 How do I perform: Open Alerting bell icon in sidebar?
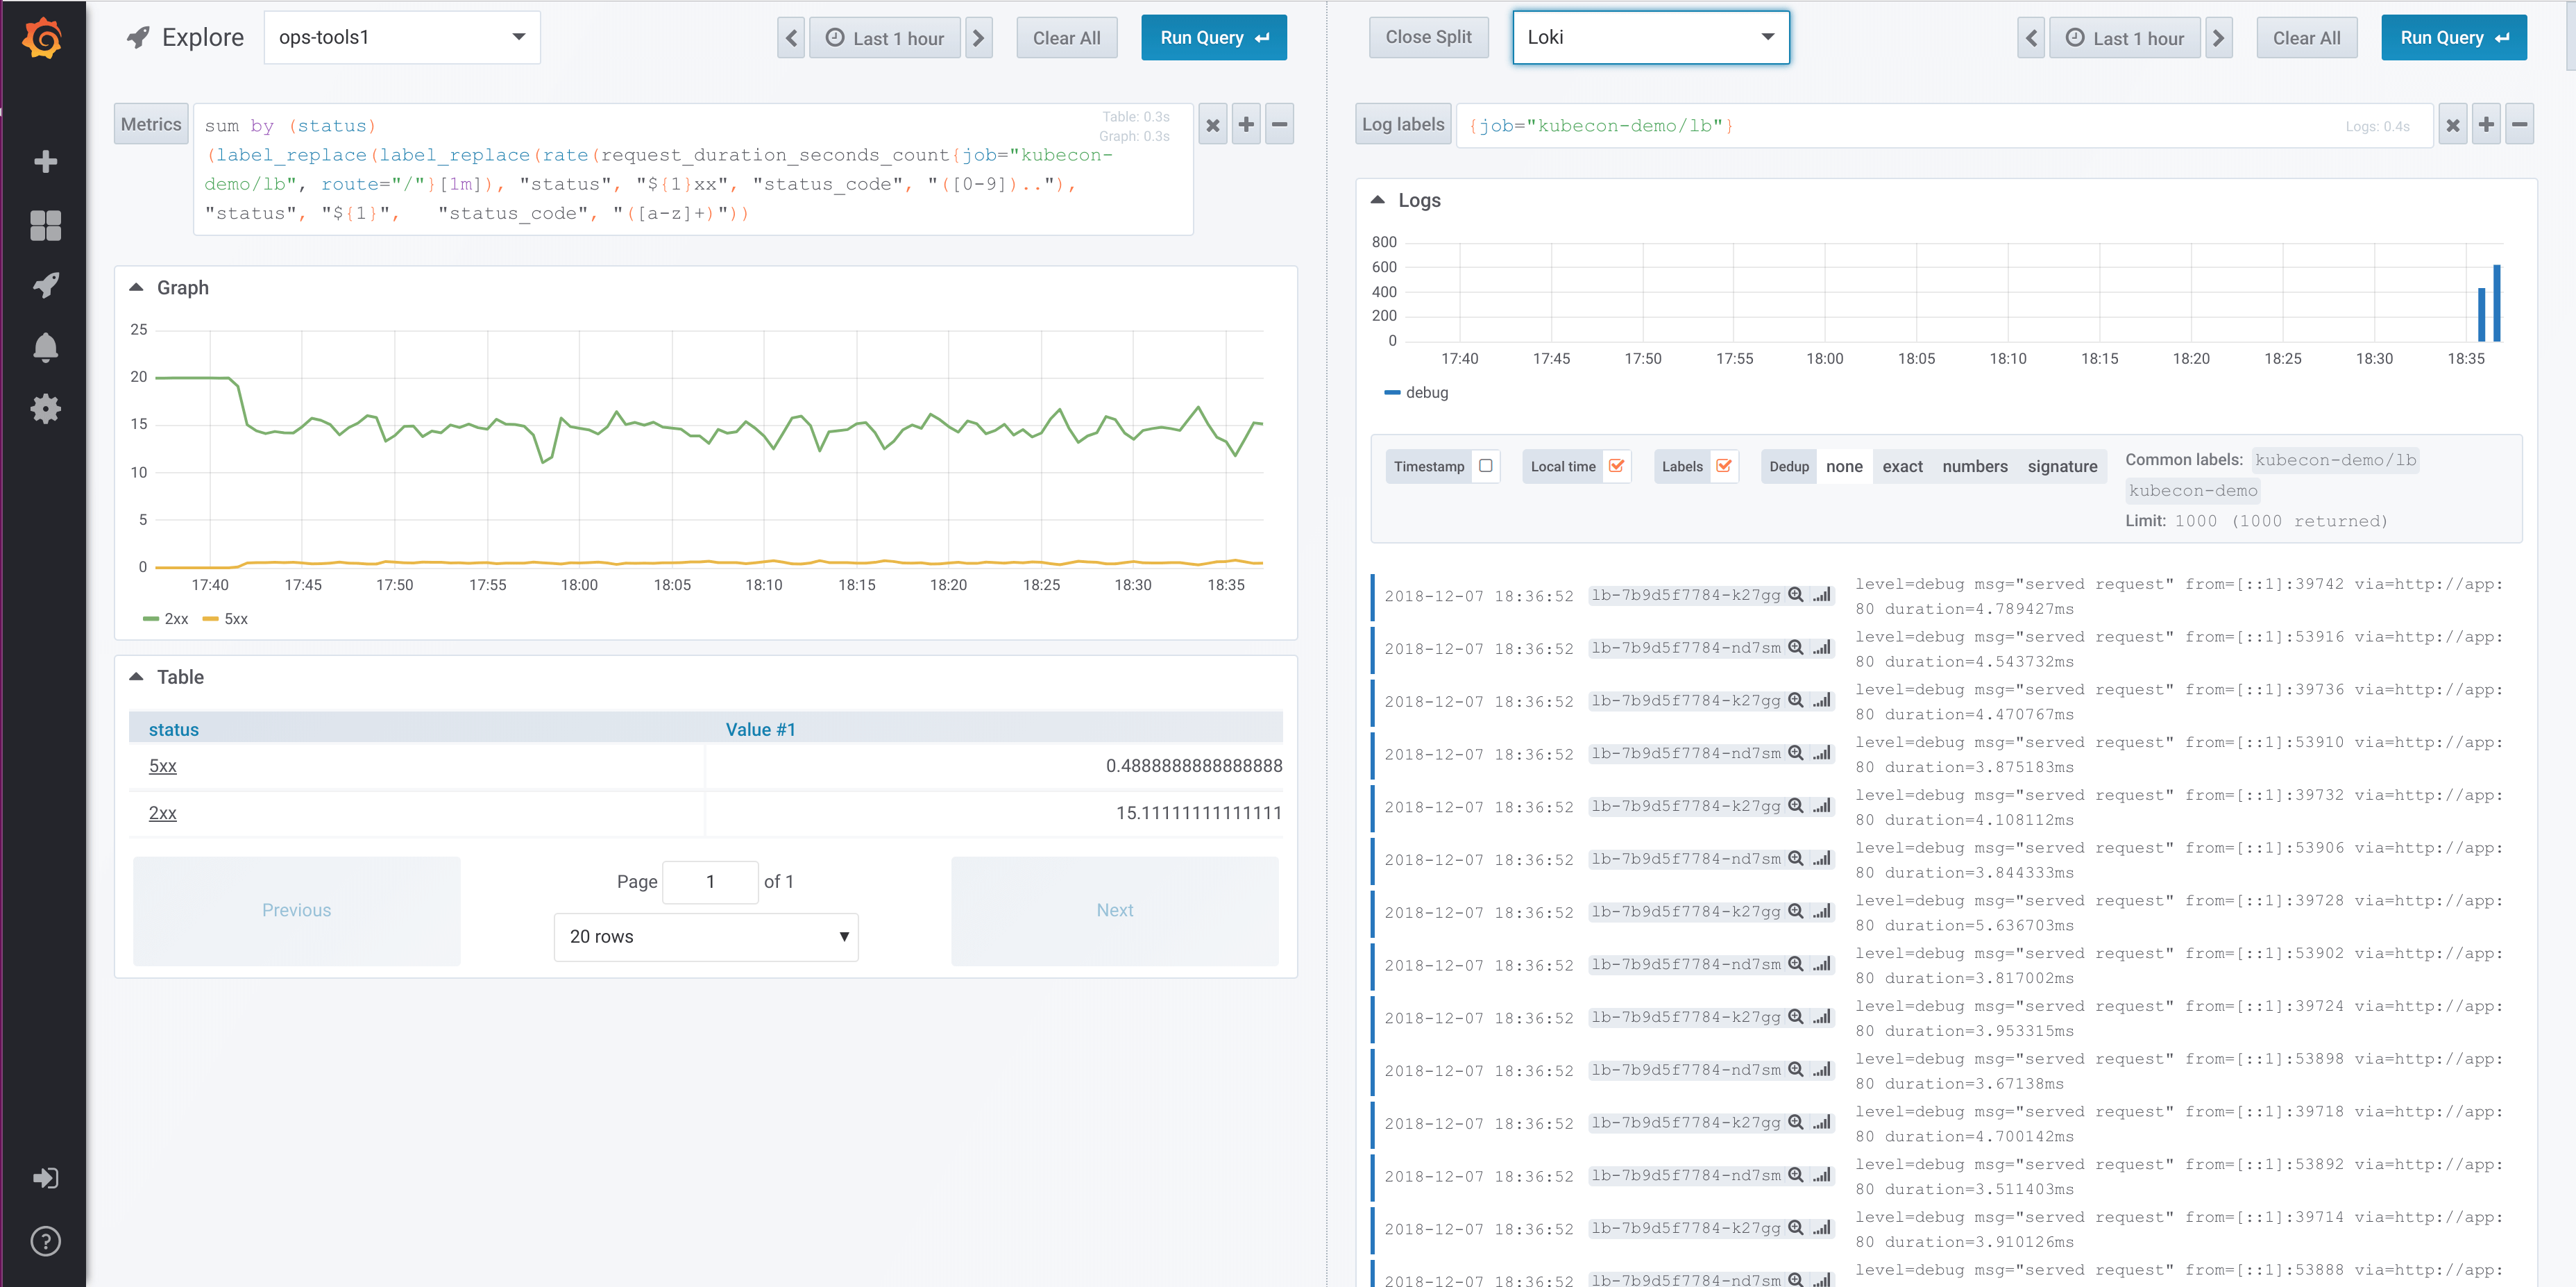45,347
